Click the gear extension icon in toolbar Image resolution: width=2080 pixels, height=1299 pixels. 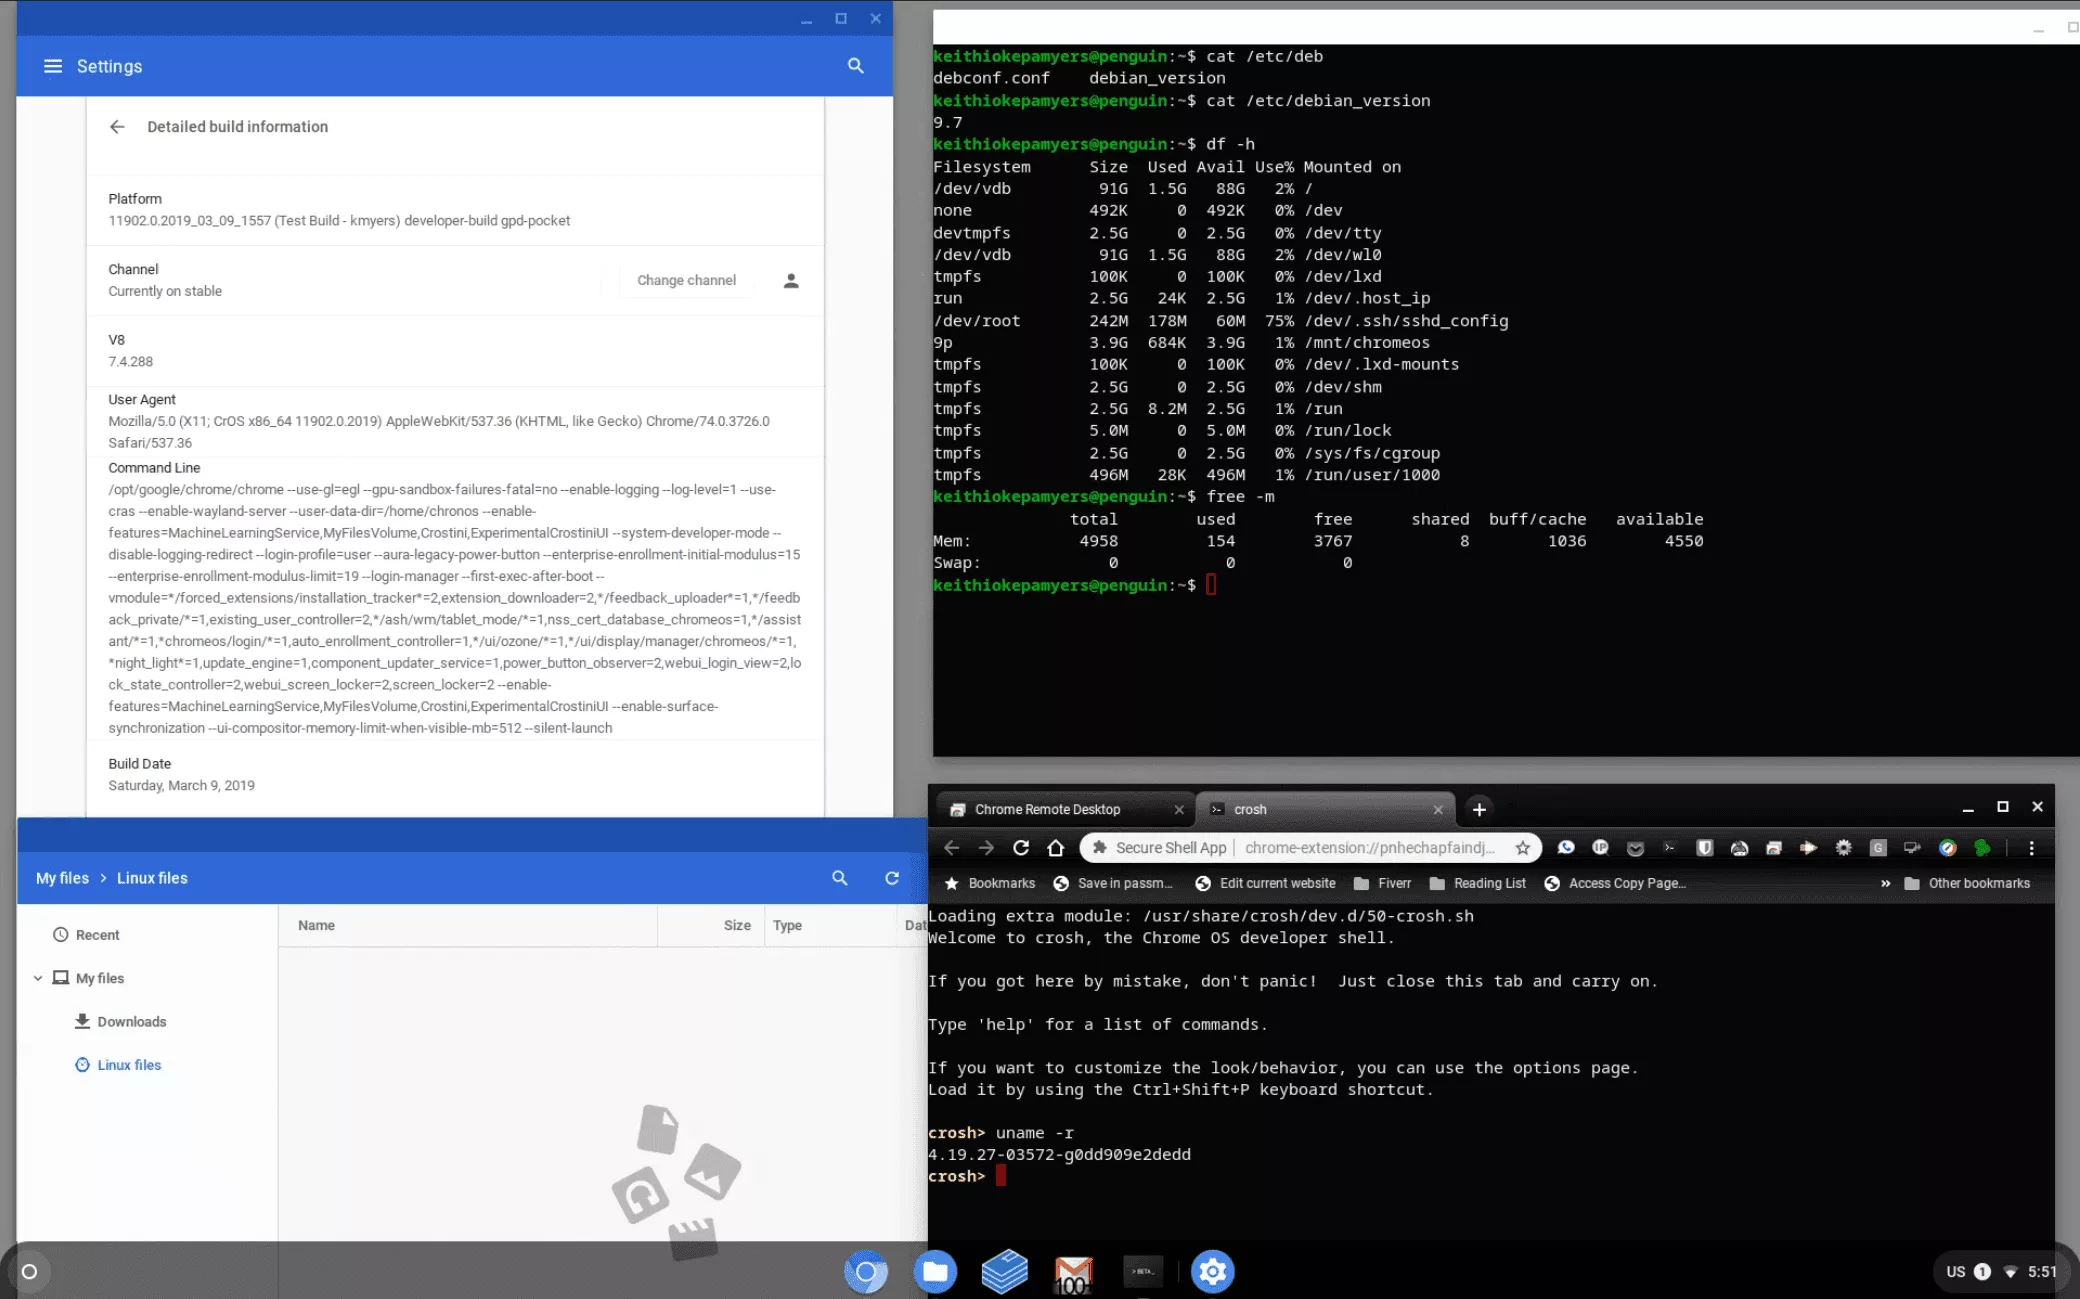pyautogui.click(x=1843, y=848)
